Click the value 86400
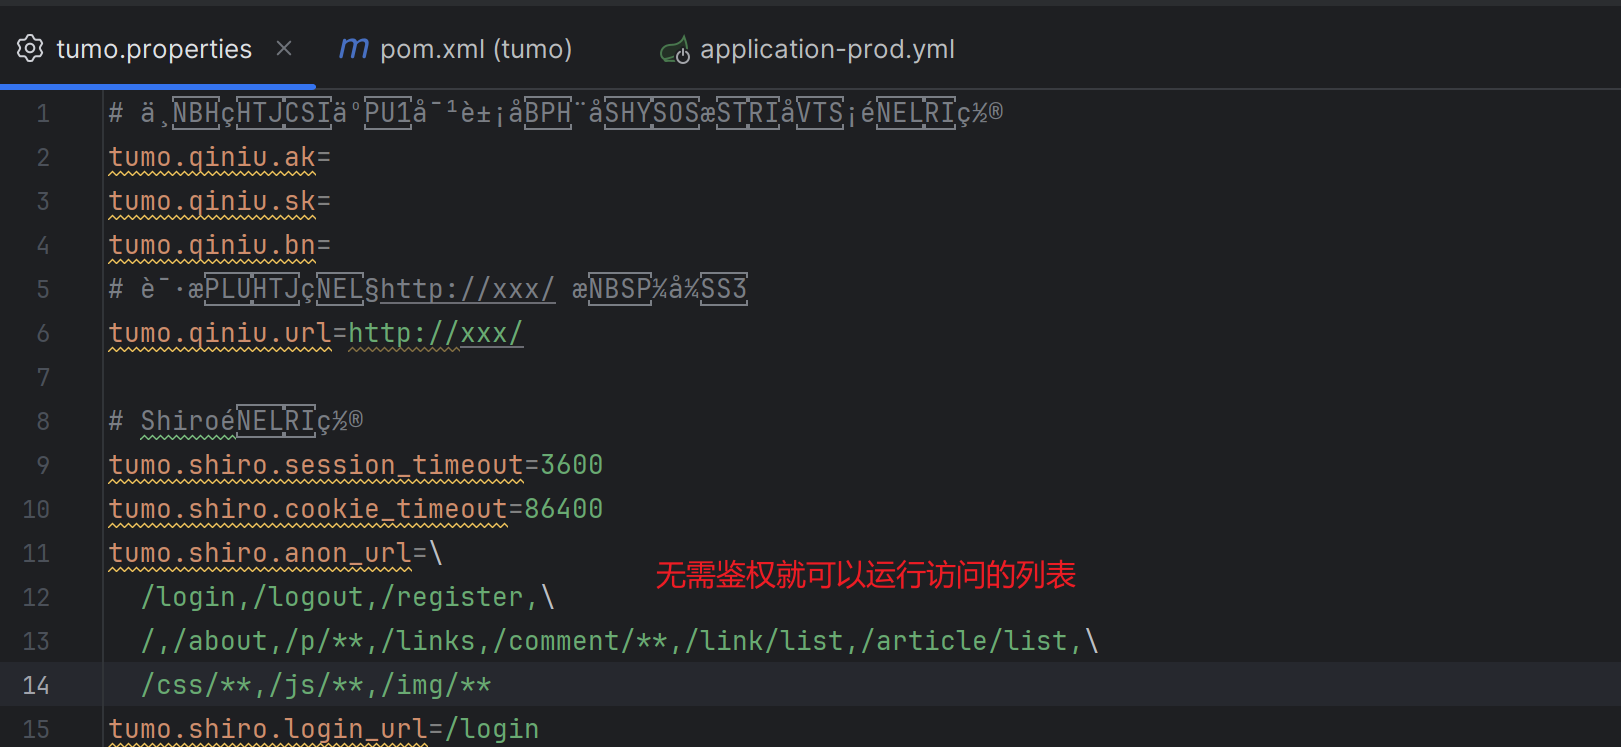Viewport: 1621px width, 747px height. tap(563, 509)
